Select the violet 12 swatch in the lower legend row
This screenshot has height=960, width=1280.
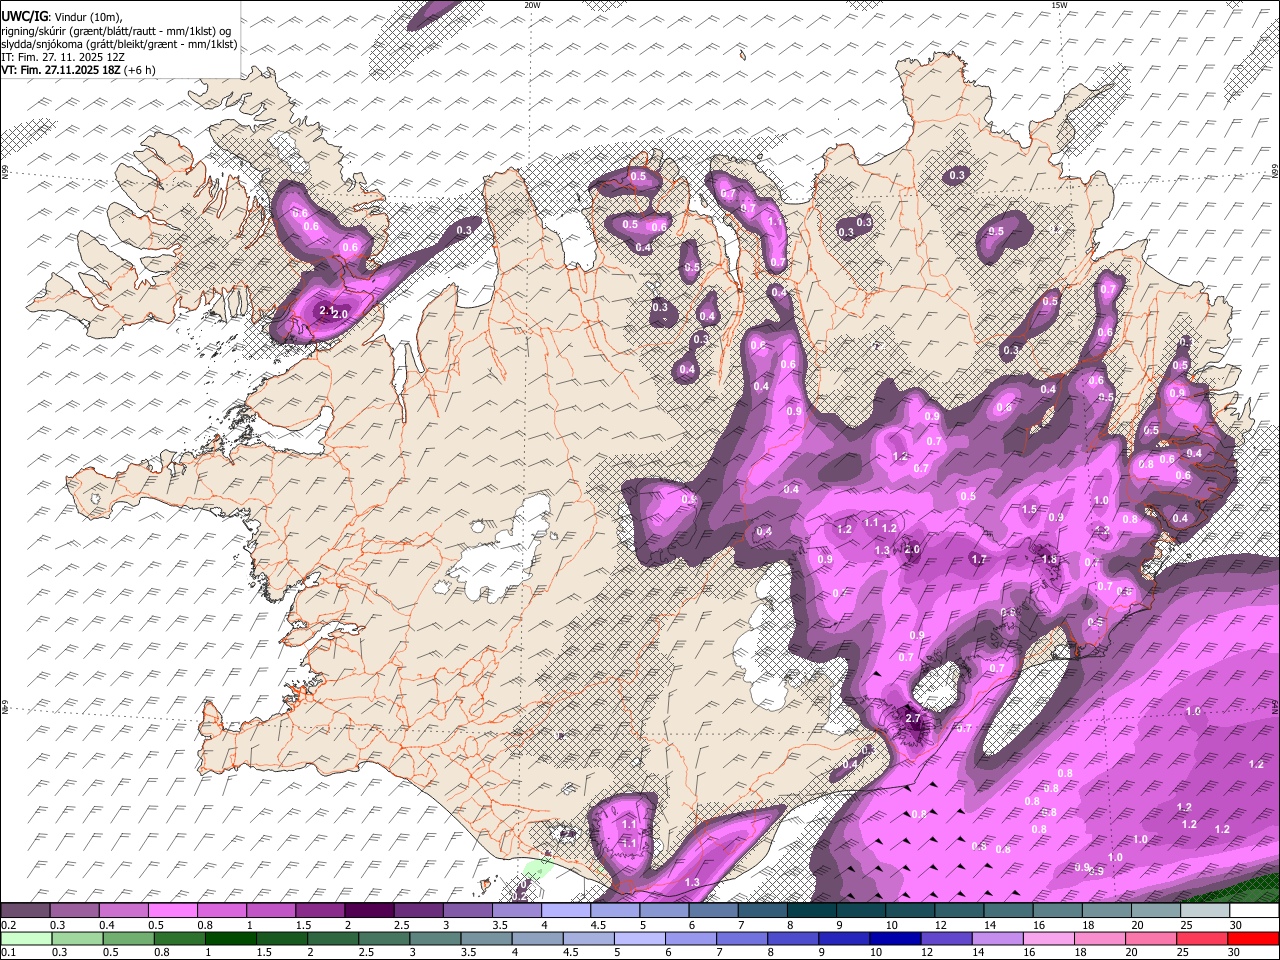pyautogui.click(x=946, y=939)
